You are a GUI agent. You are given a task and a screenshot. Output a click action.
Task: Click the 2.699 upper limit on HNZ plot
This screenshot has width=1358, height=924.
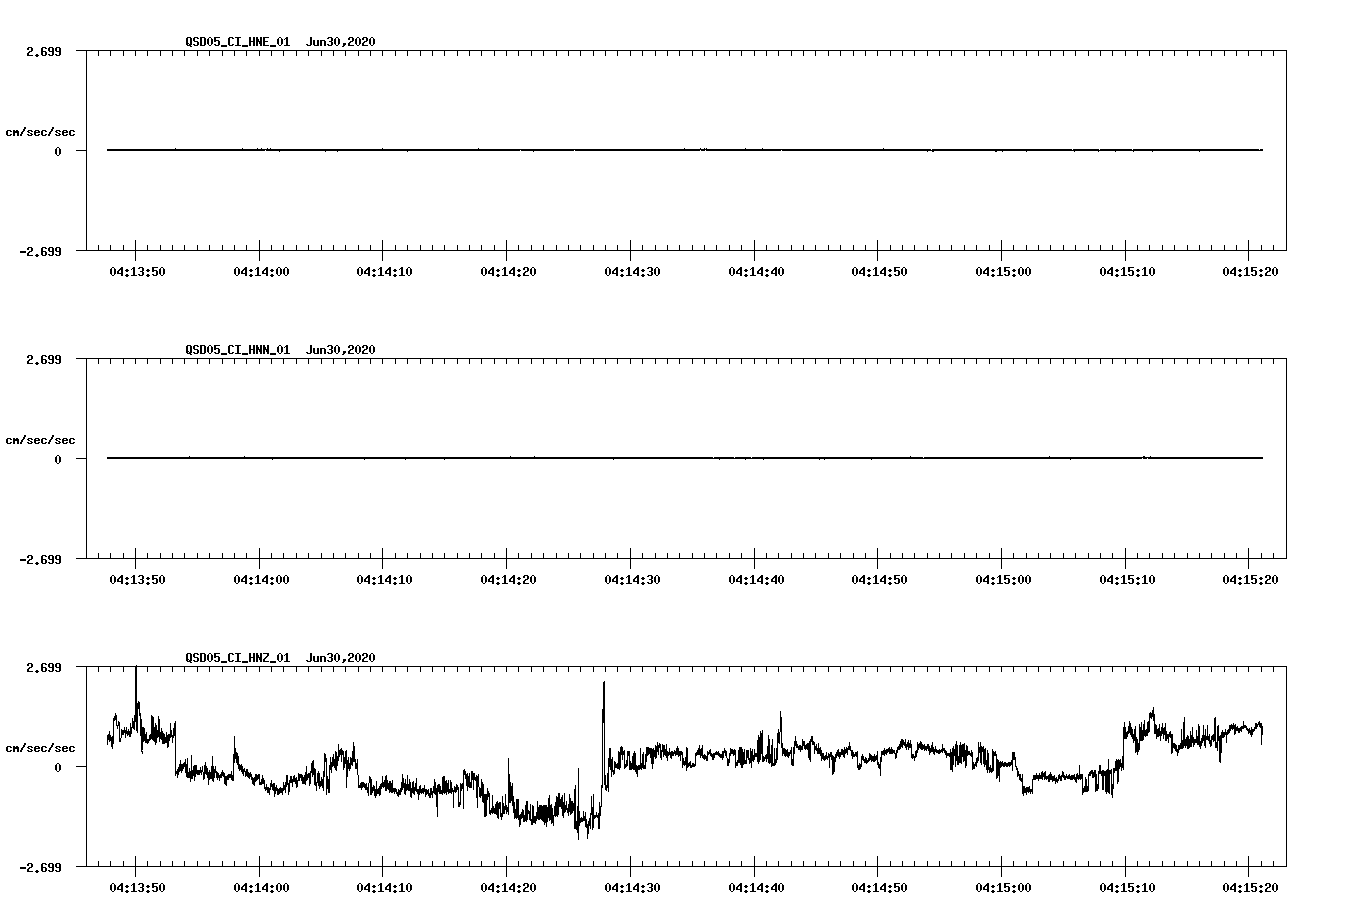43,667
